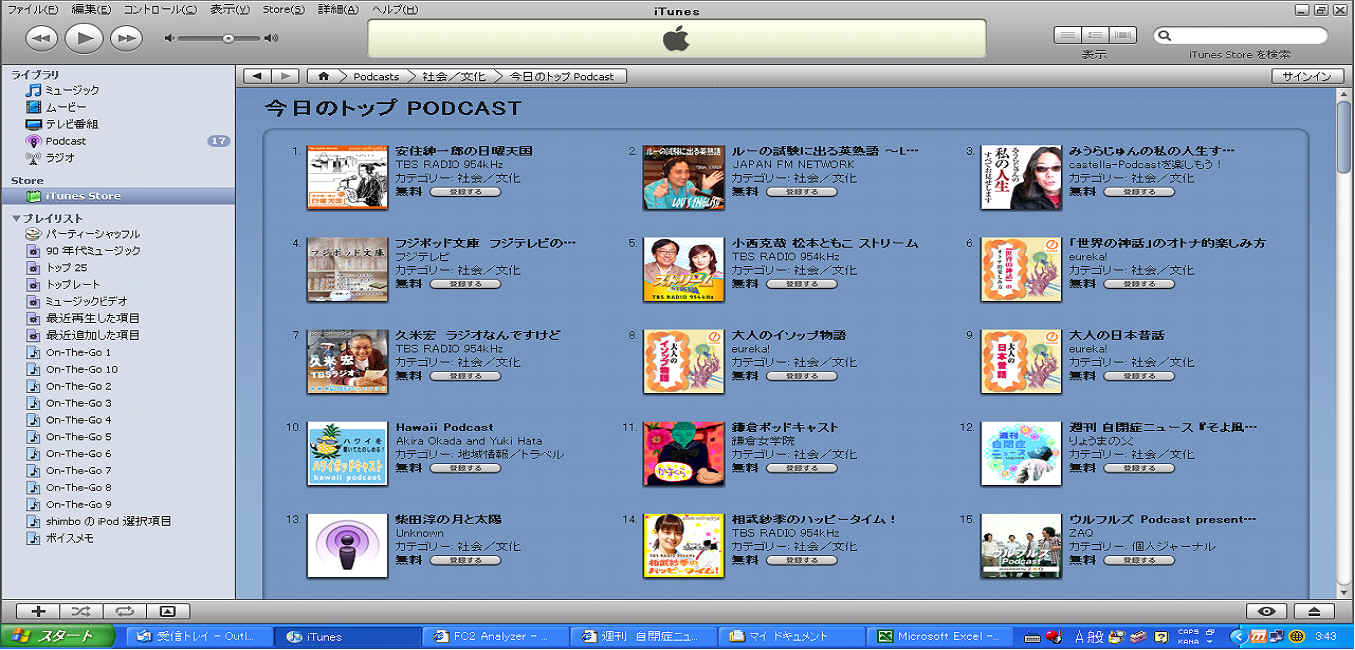Open 大人の日本昔話 podcast artwork
1355x650 pixels.
pos(1021,361)
